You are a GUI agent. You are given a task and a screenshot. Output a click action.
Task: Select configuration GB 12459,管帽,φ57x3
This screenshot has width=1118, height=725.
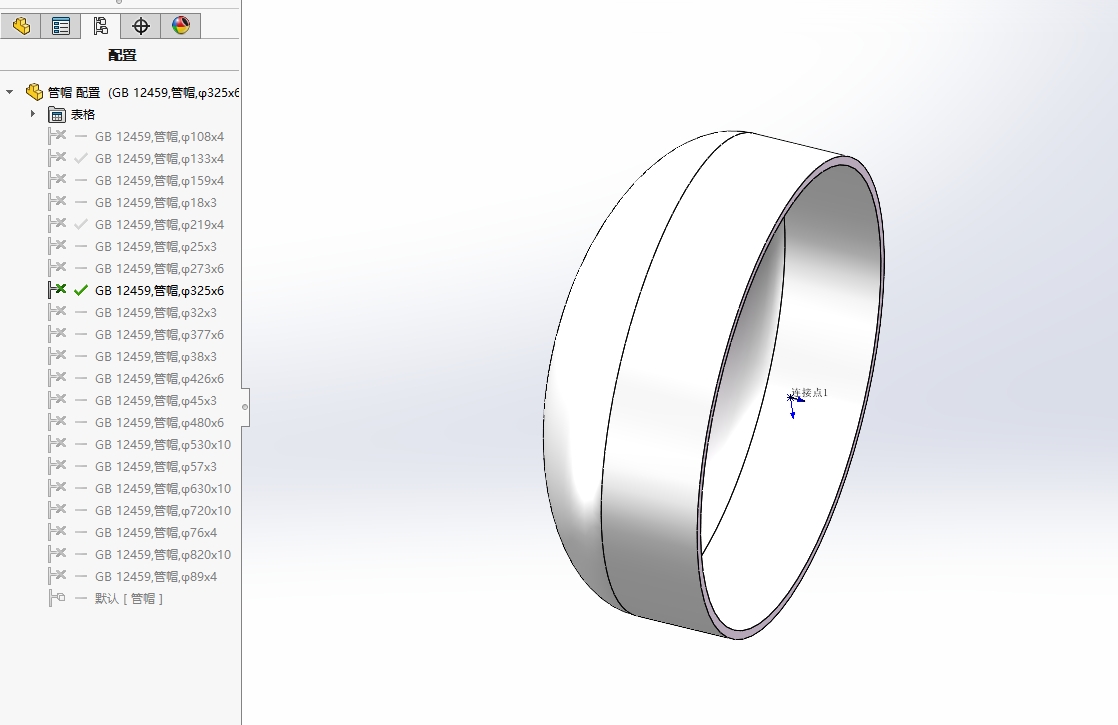pos(155,467)
